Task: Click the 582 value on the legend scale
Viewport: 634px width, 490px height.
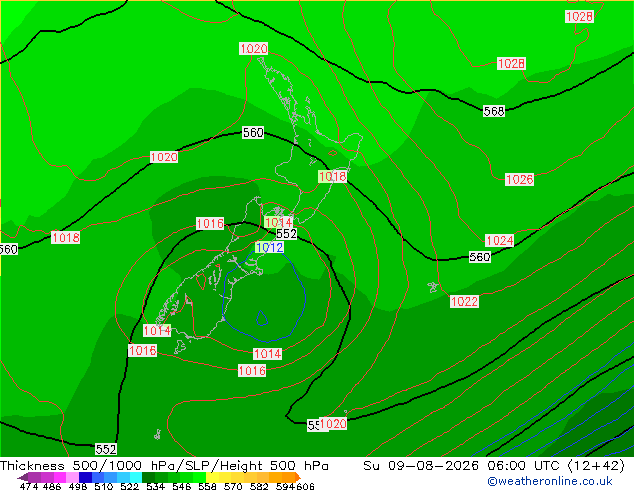Action: (259, 486)
